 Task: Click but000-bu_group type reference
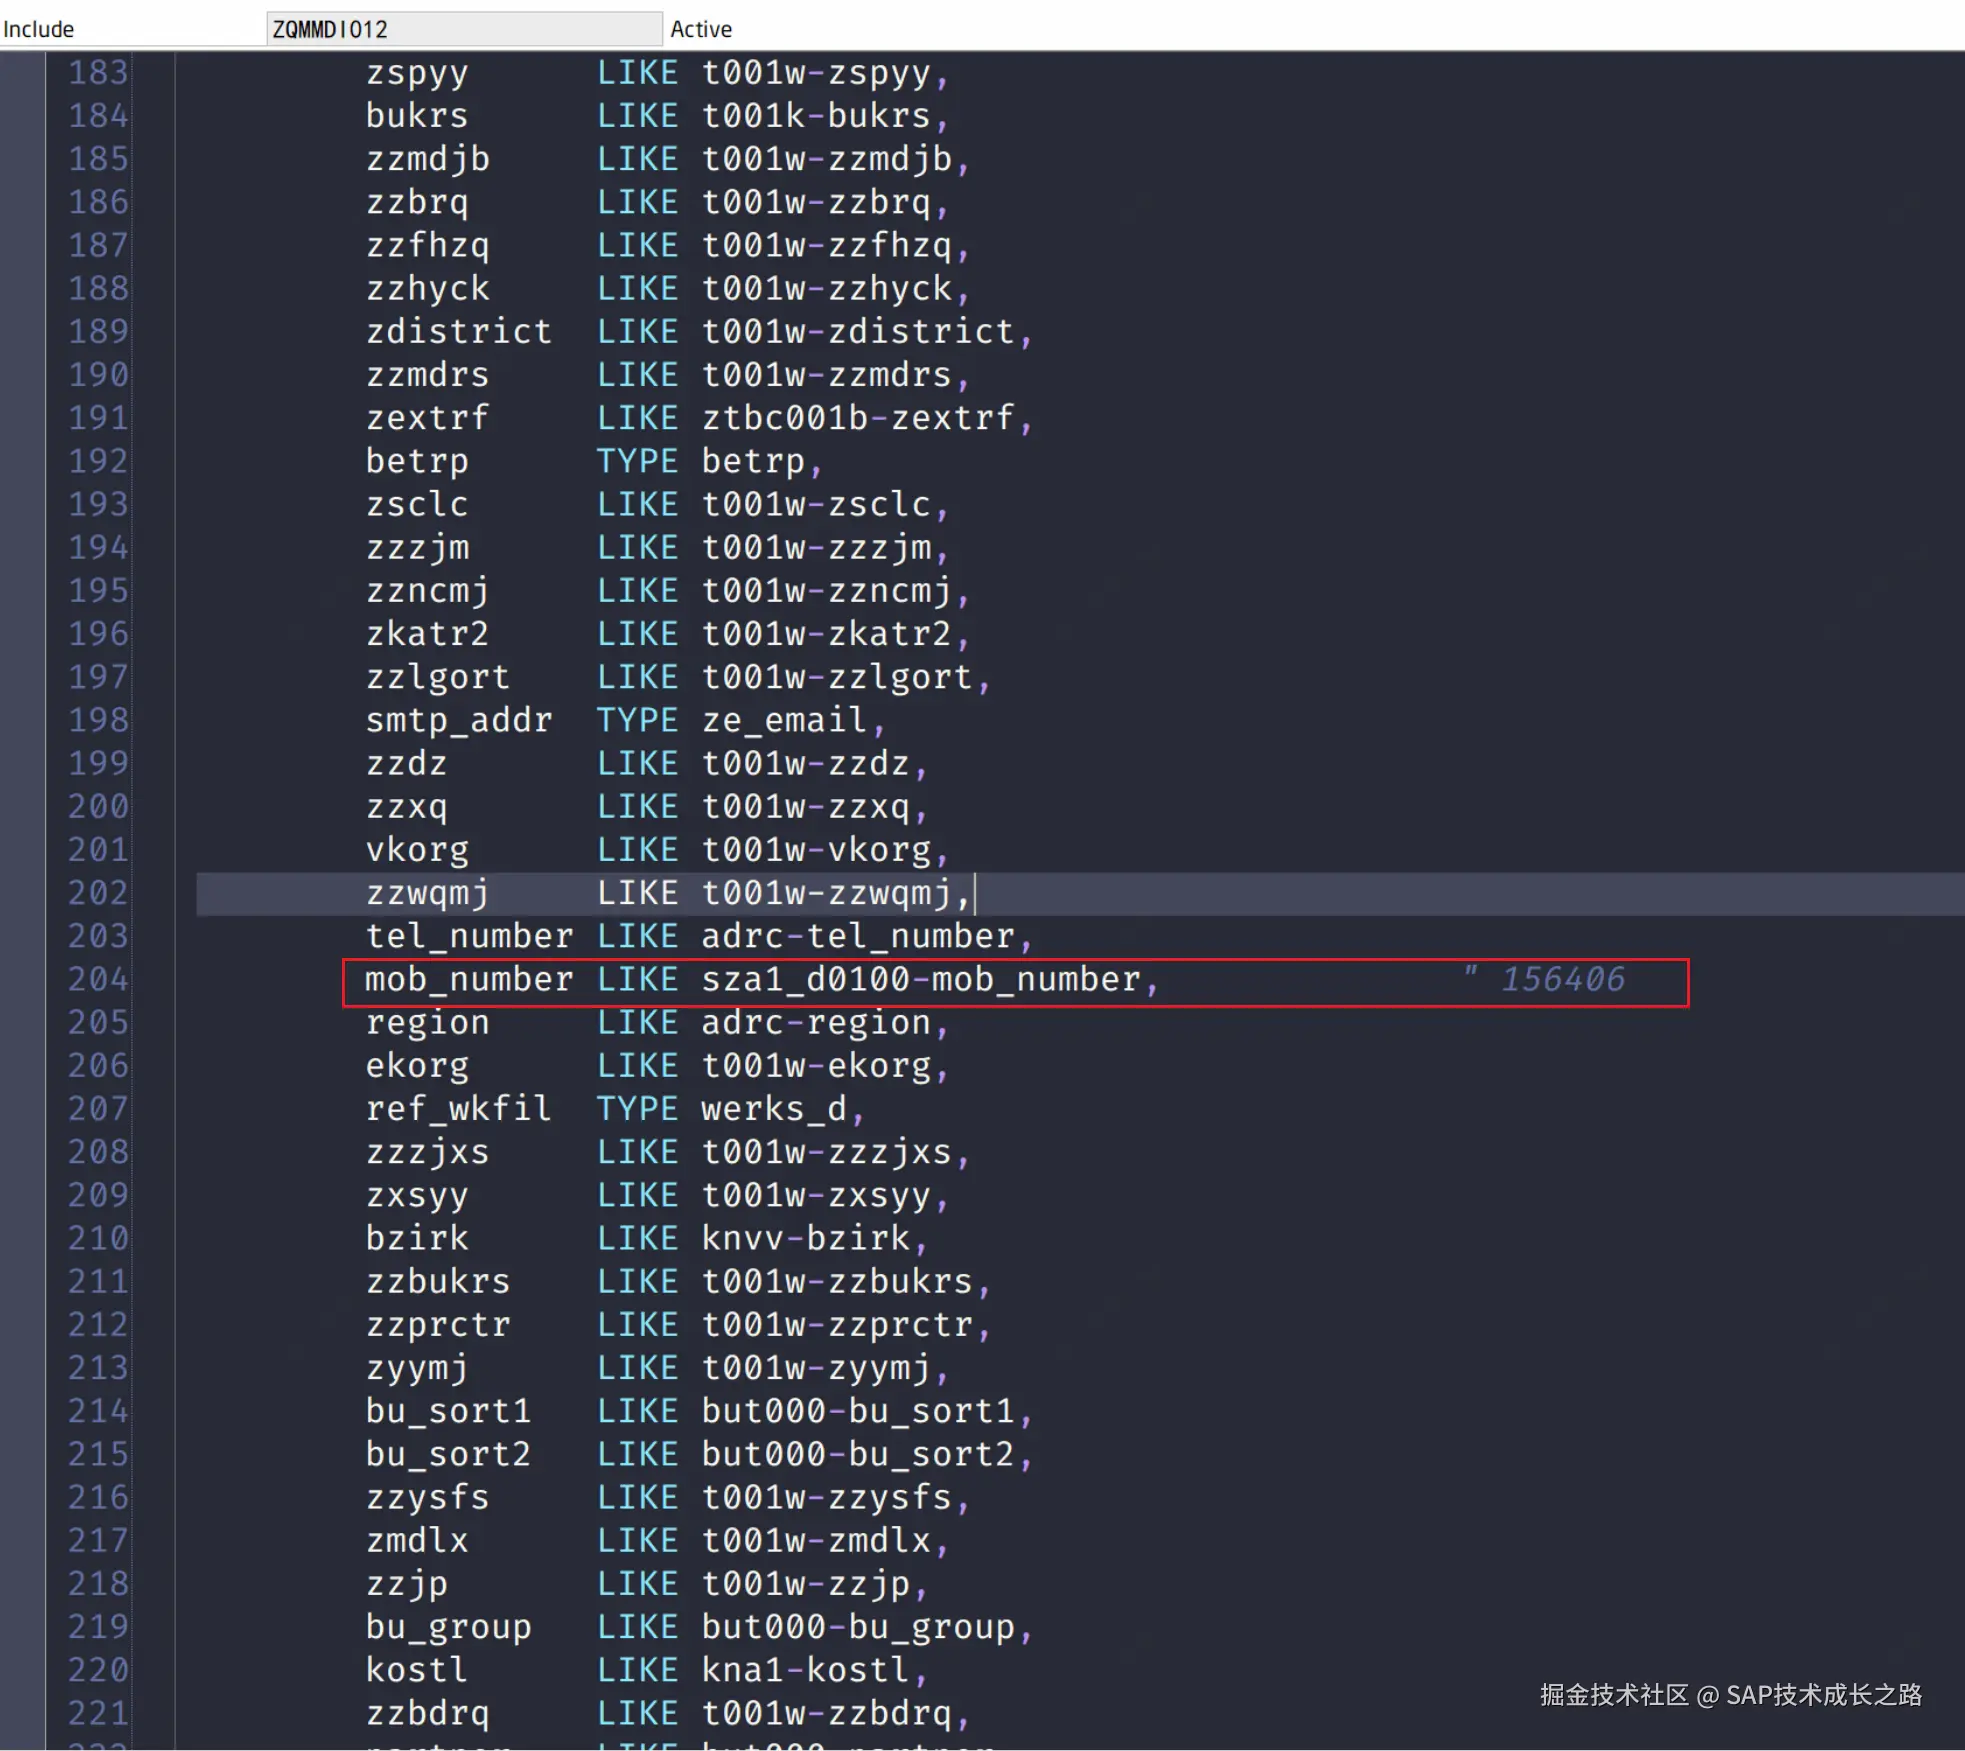tap(858, 1627)
